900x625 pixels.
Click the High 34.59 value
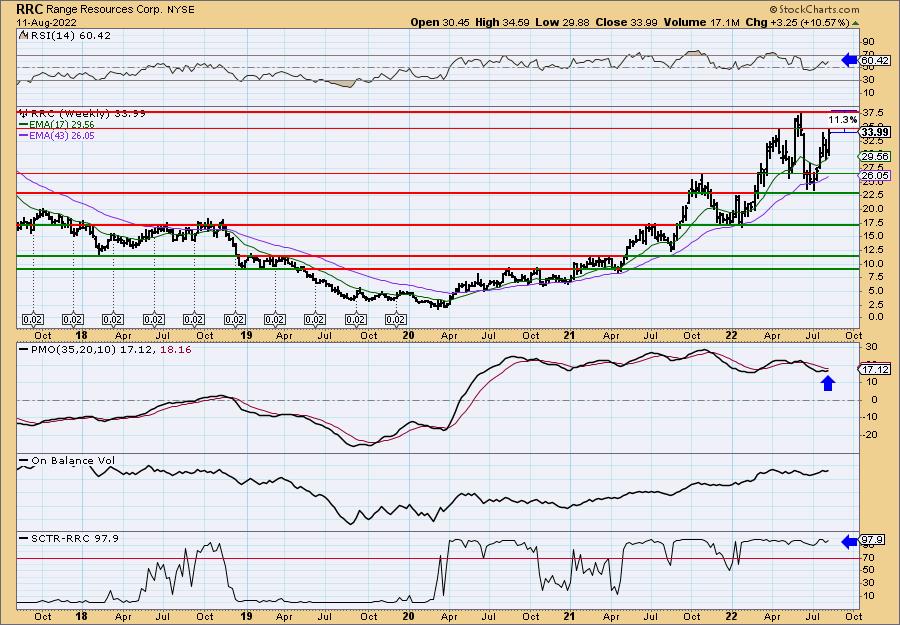tap(502, 22)
